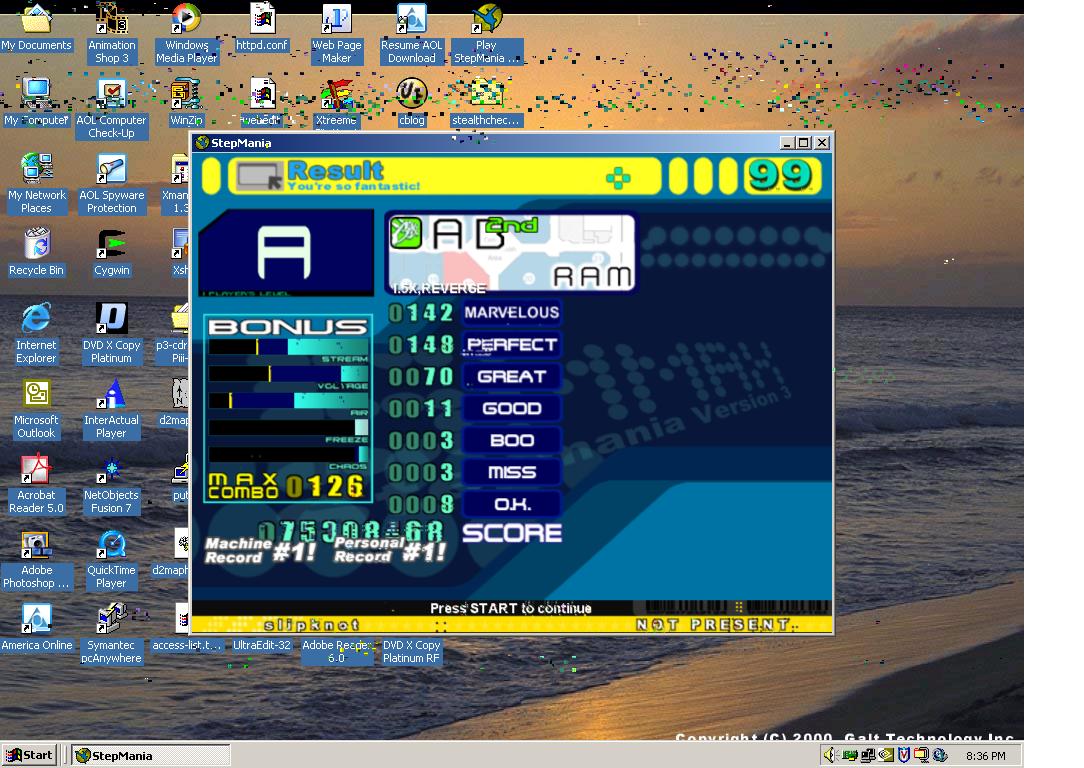The width and height of the screenshot is (1084, 768).
Task: Click the StepMania title bar app icon
Action: pyautogui.click(x=202, y=142)
